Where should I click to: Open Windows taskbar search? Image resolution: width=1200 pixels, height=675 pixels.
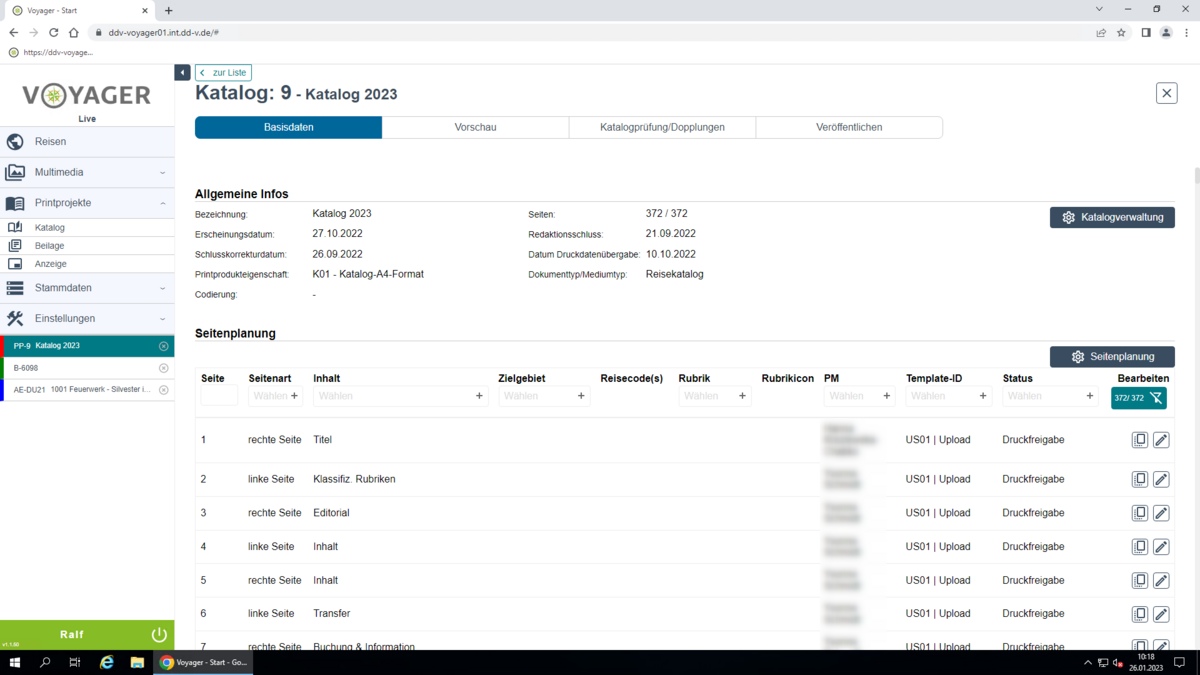[45, 662]
